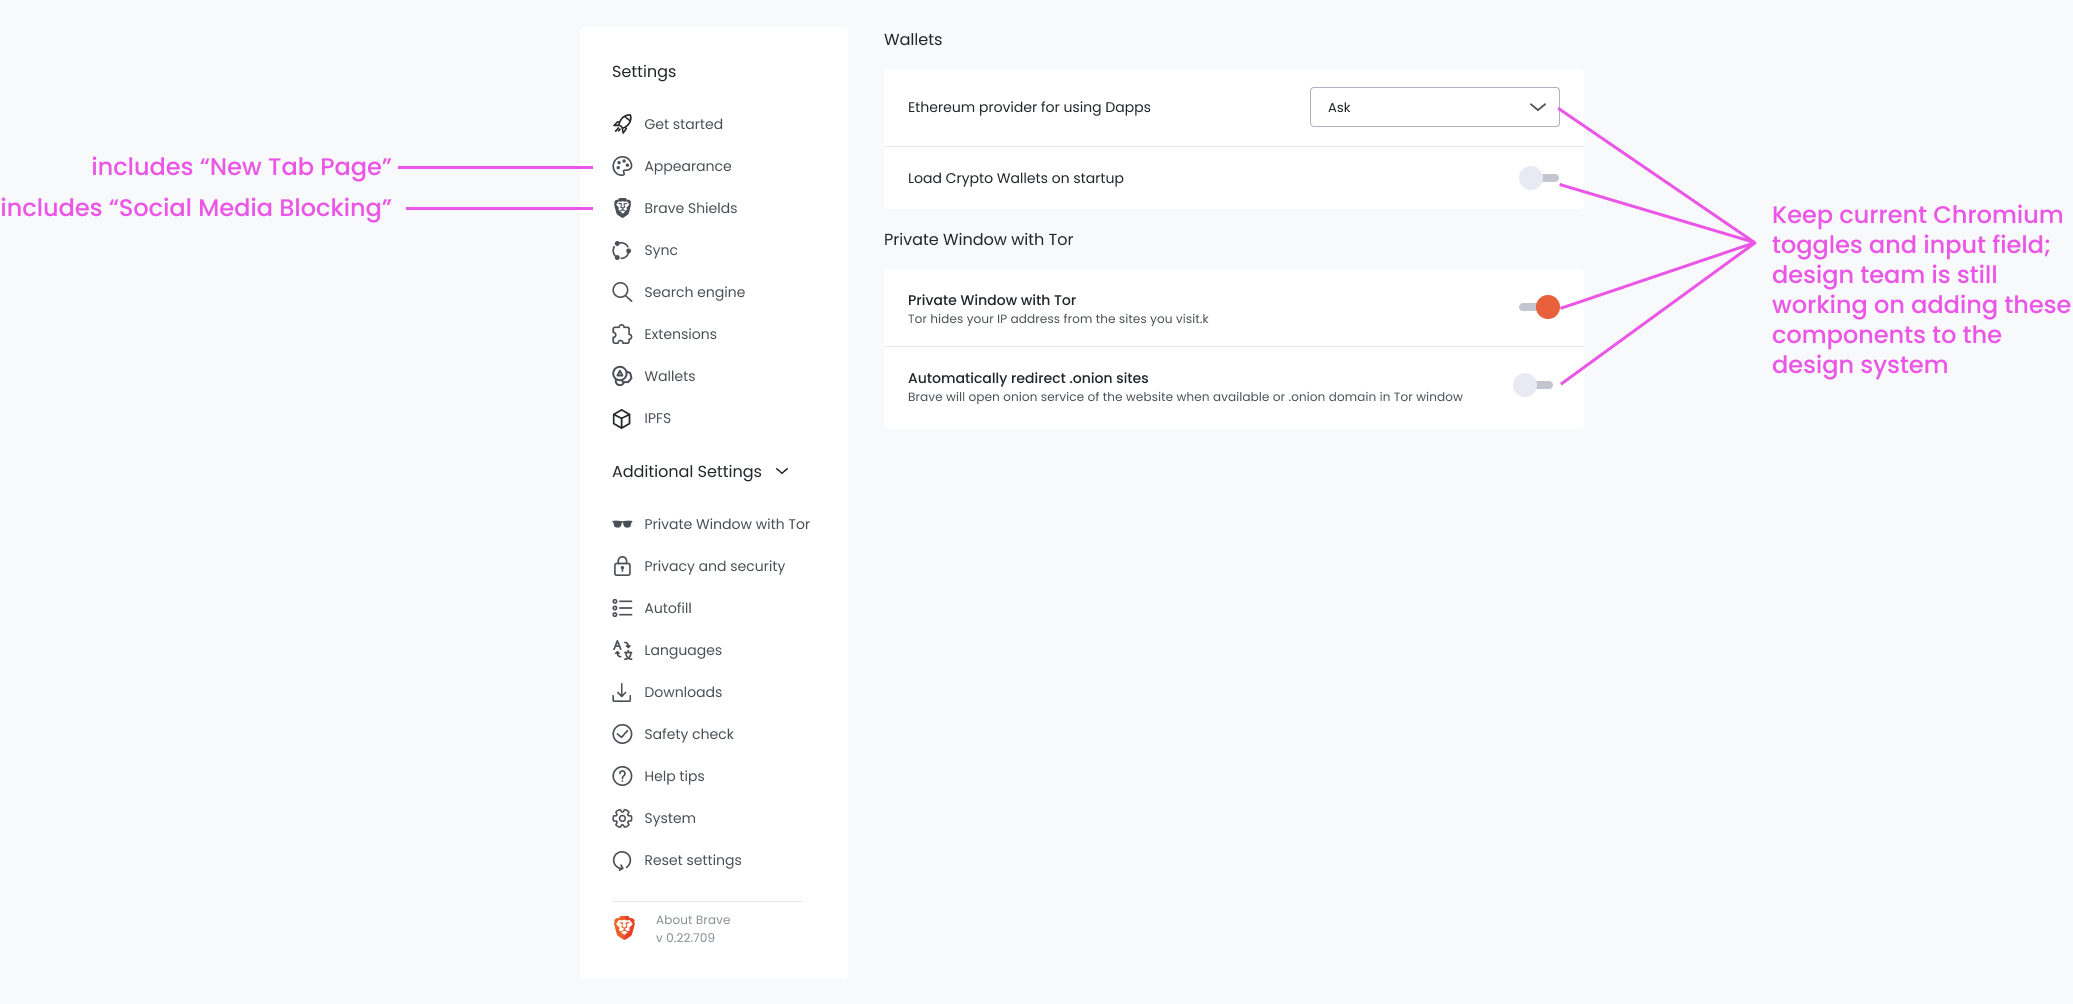Run Safety check from sidebar

(688, 734)
